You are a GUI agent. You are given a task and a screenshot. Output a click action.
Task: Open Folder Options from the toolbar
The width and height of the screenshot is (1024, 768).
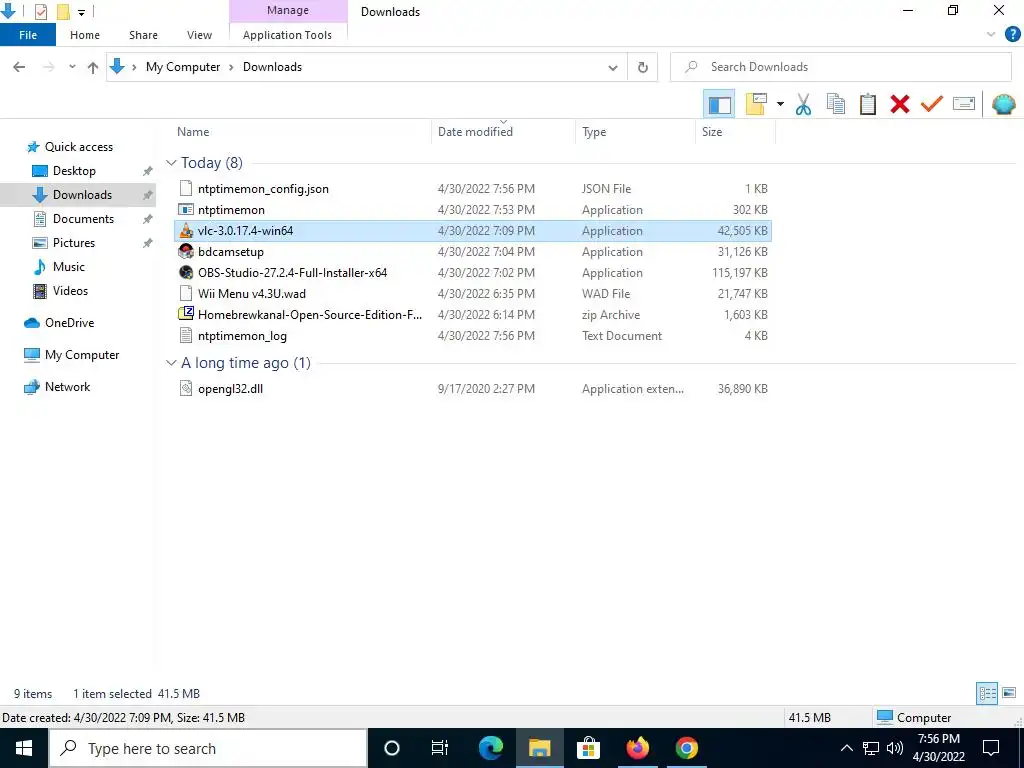coord(756,104)
